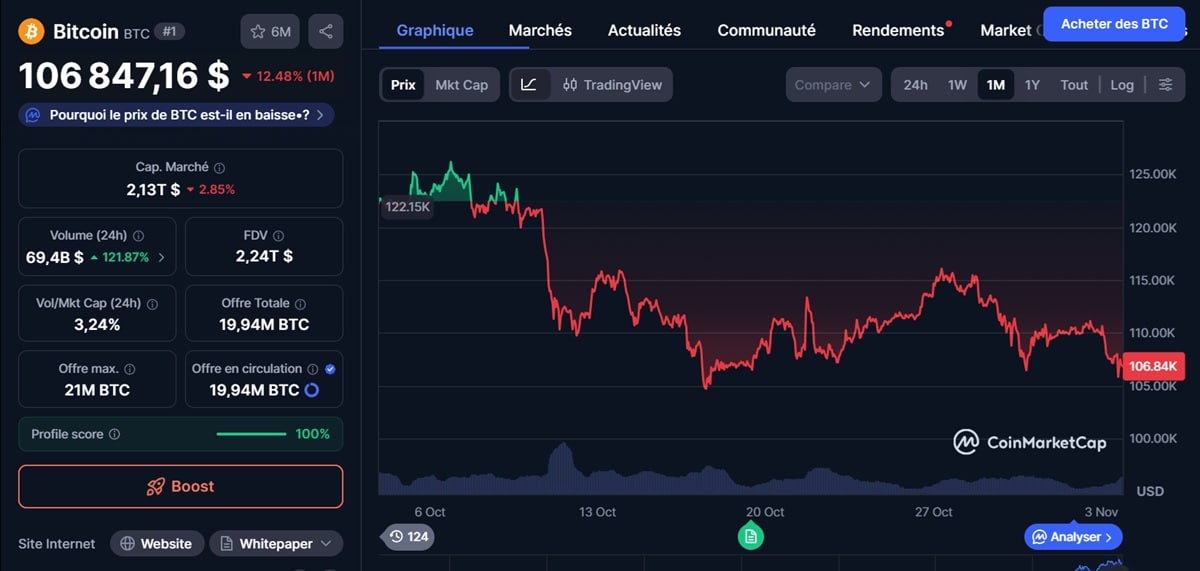1200x571 pixels.
Task: Expand the Whitepaper dropdown
Action: click(x=277, y=544)
